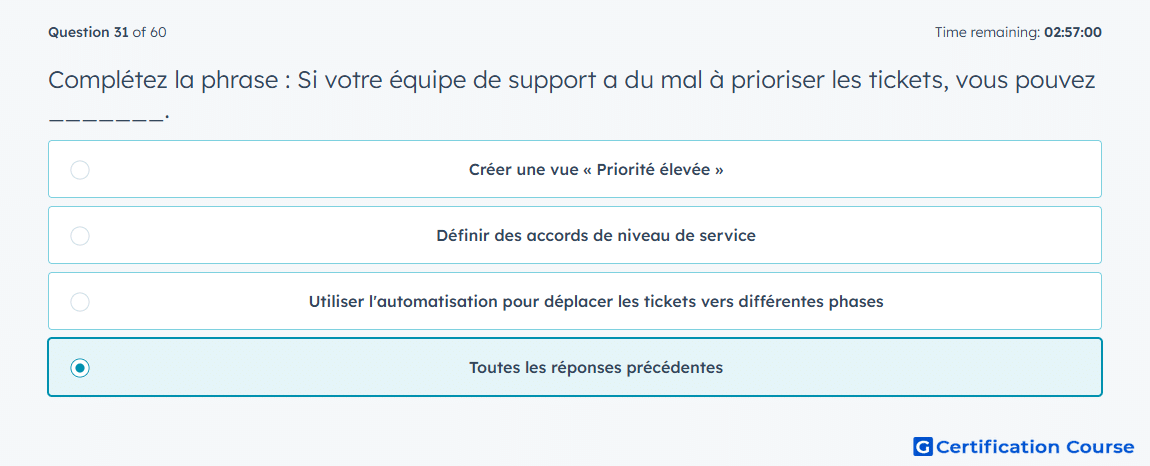This screenshot has height=466, width=1150.
Task: Click empty area of the first answer card
Action: 917,170
